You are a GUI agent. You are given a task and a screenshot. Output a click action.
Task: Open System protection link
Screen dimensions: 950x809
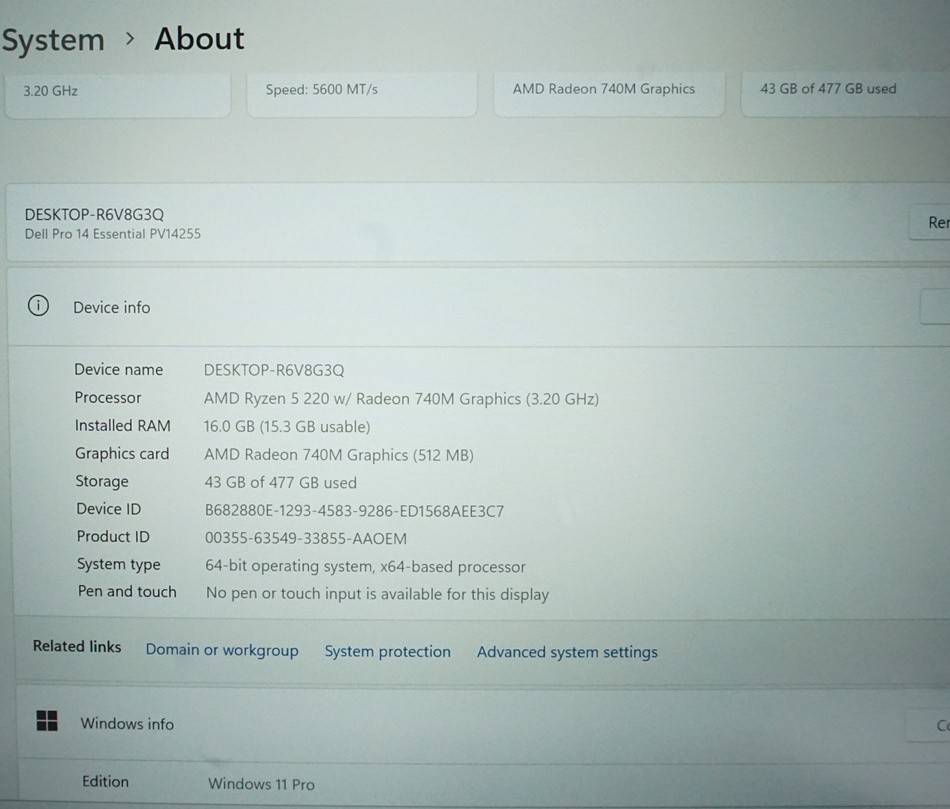(x=388, y=651)
